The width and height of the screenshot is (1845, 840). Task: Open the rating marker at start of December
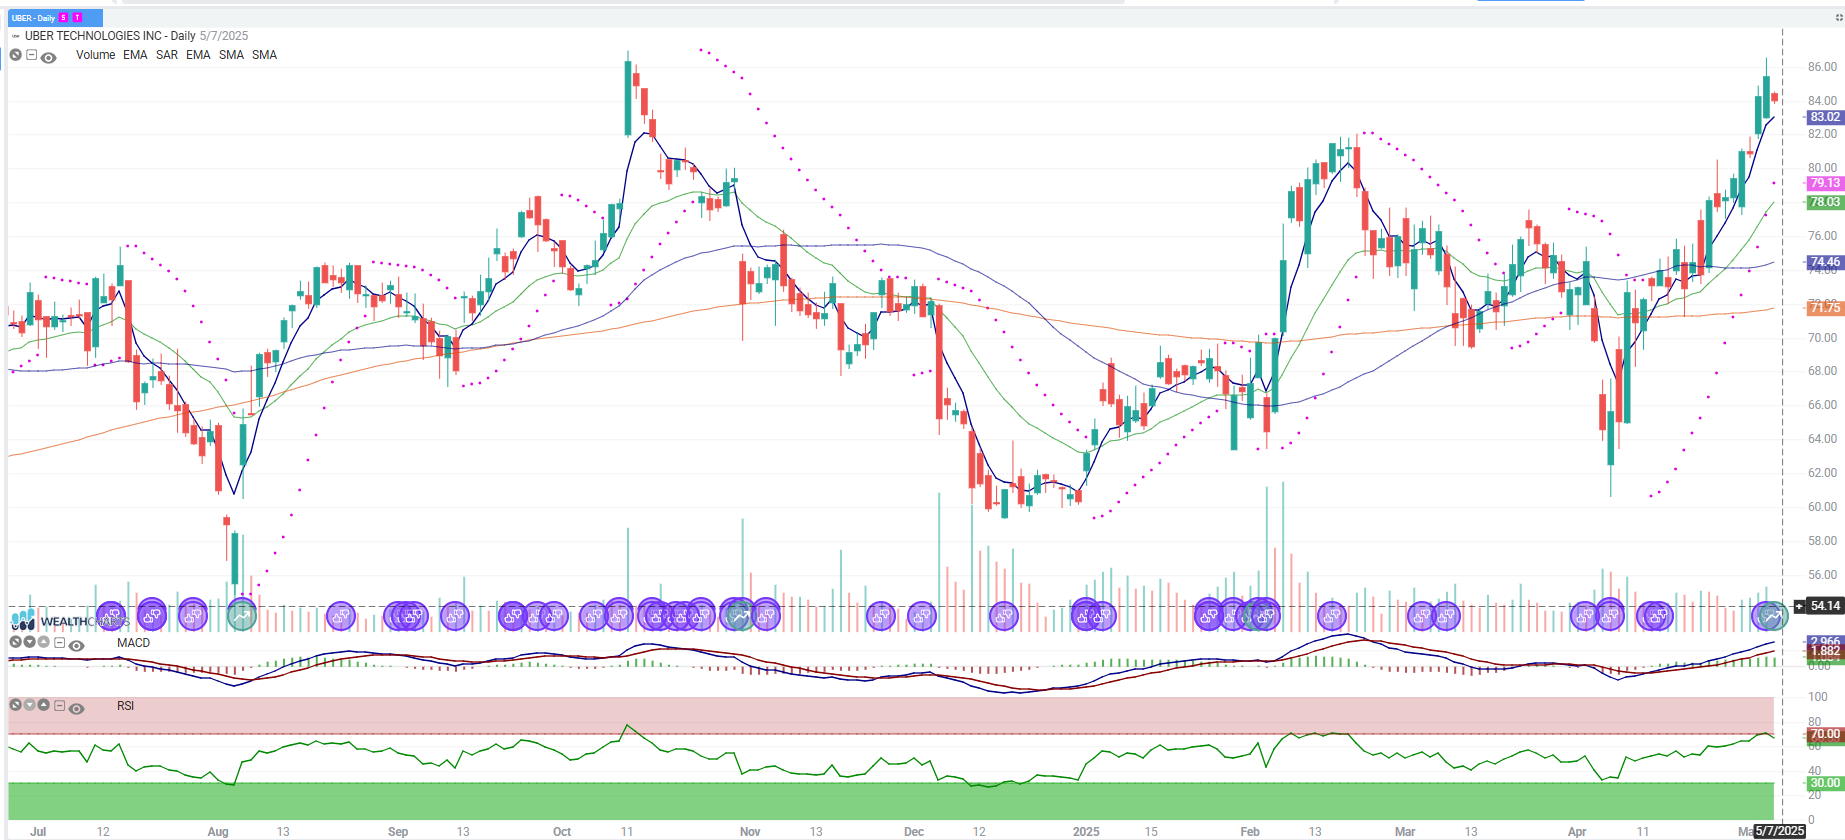pyautogui.click(x=922, y=615)
